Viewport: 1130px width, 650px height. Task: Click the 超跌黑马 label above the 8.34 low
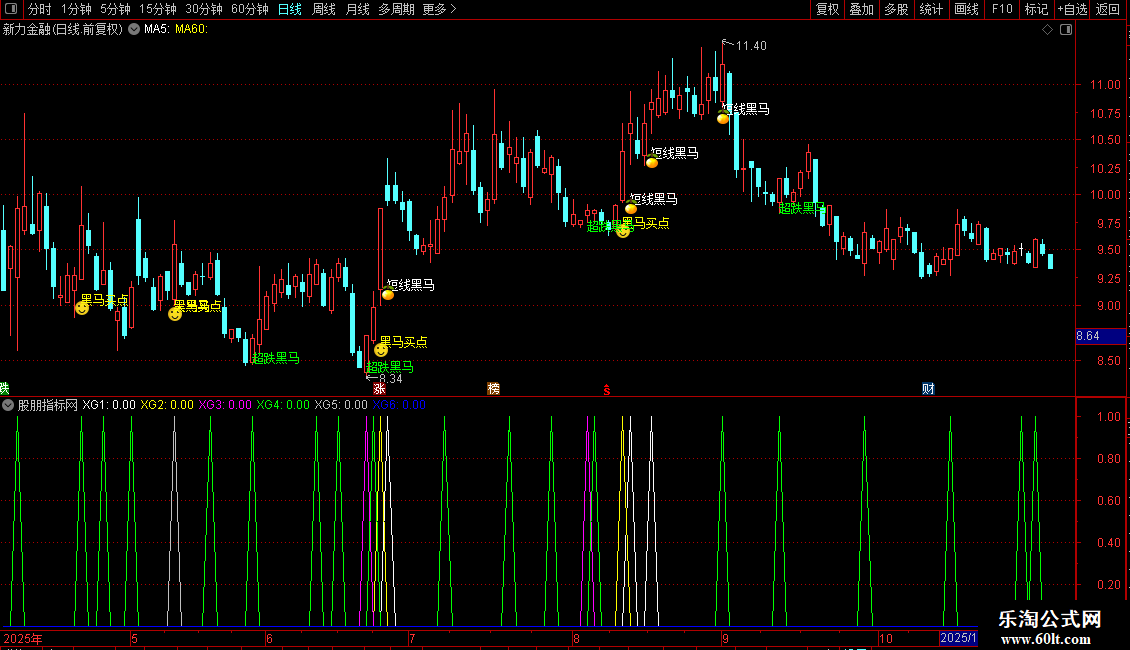pos(390,367)
